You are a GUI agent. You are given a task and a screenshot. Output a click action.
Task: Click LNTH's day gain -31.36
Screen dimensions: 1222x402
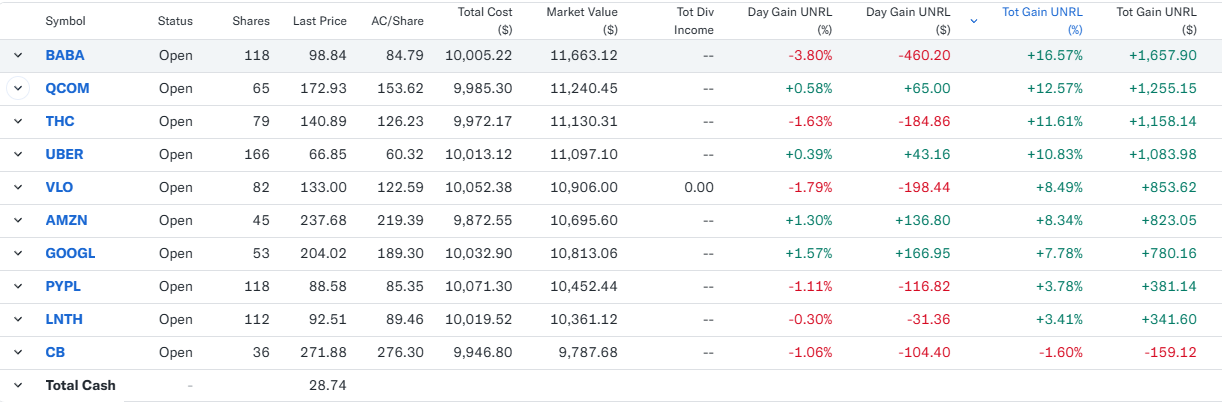(929, 320)
